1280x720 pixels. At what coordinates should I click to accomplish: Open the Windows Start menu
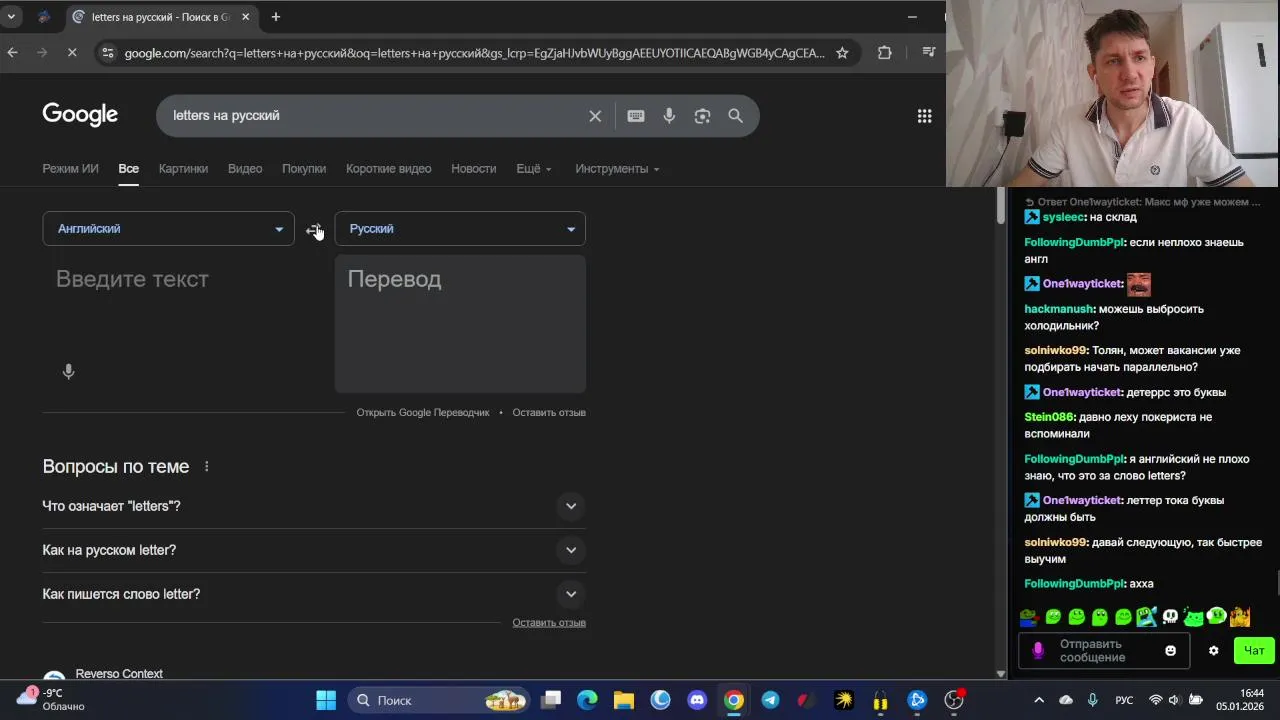pyautogui.click(x=326, y=700)
